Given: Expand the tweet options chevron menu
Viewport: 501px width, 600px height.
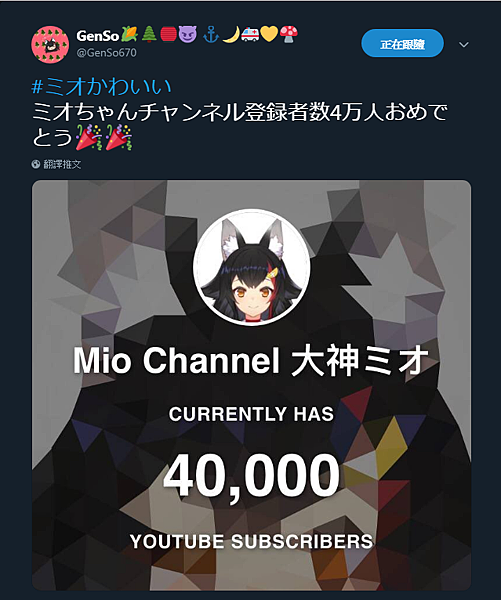Looking at the screenshot, I should pyautogui.click(x=463, y=45).
